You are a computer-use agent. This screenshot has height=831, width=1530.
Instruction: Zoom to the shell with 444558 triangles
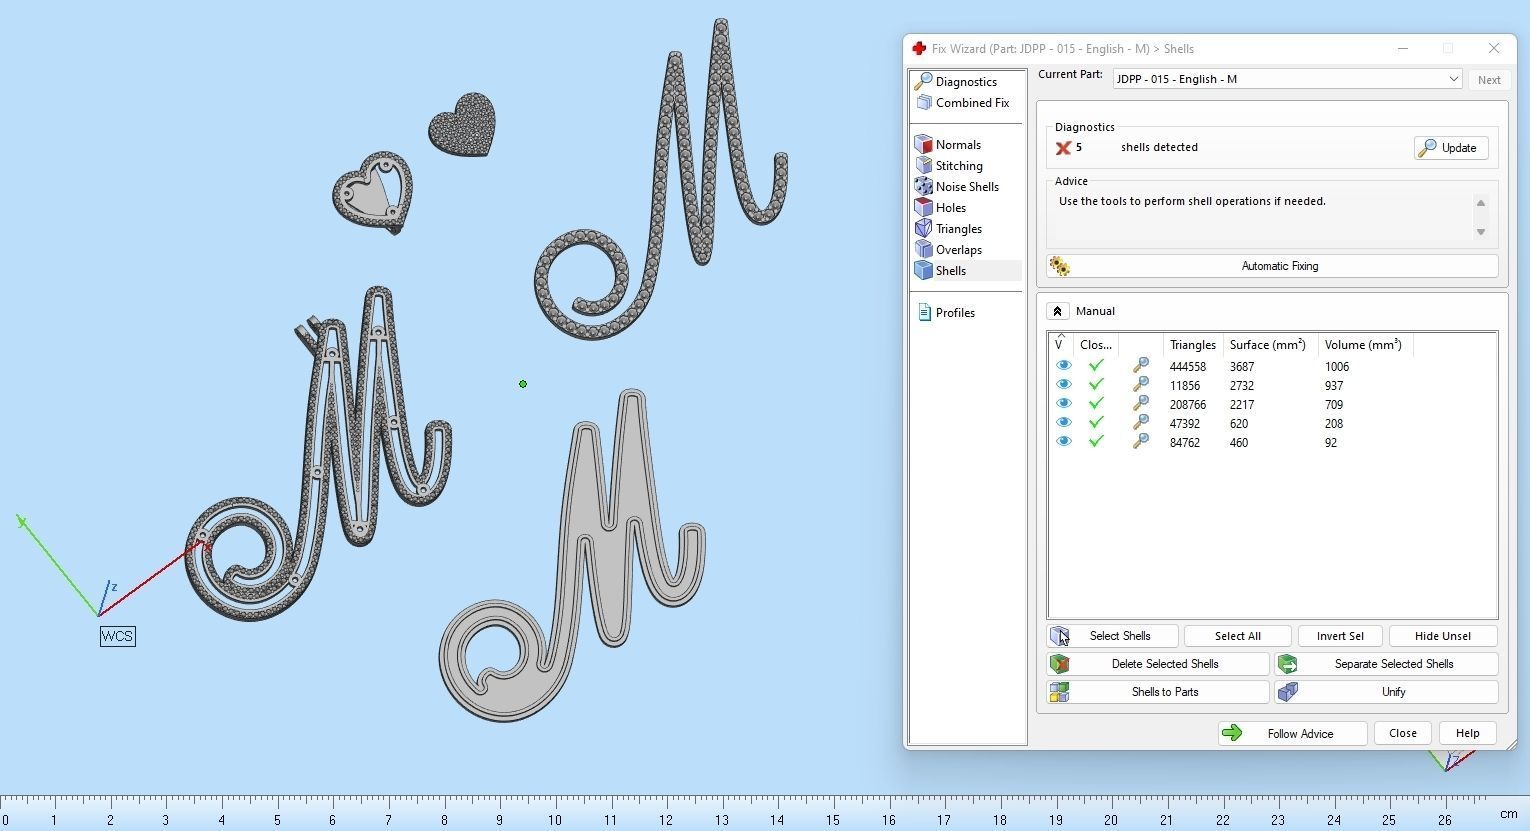(x=1140, y=366)
